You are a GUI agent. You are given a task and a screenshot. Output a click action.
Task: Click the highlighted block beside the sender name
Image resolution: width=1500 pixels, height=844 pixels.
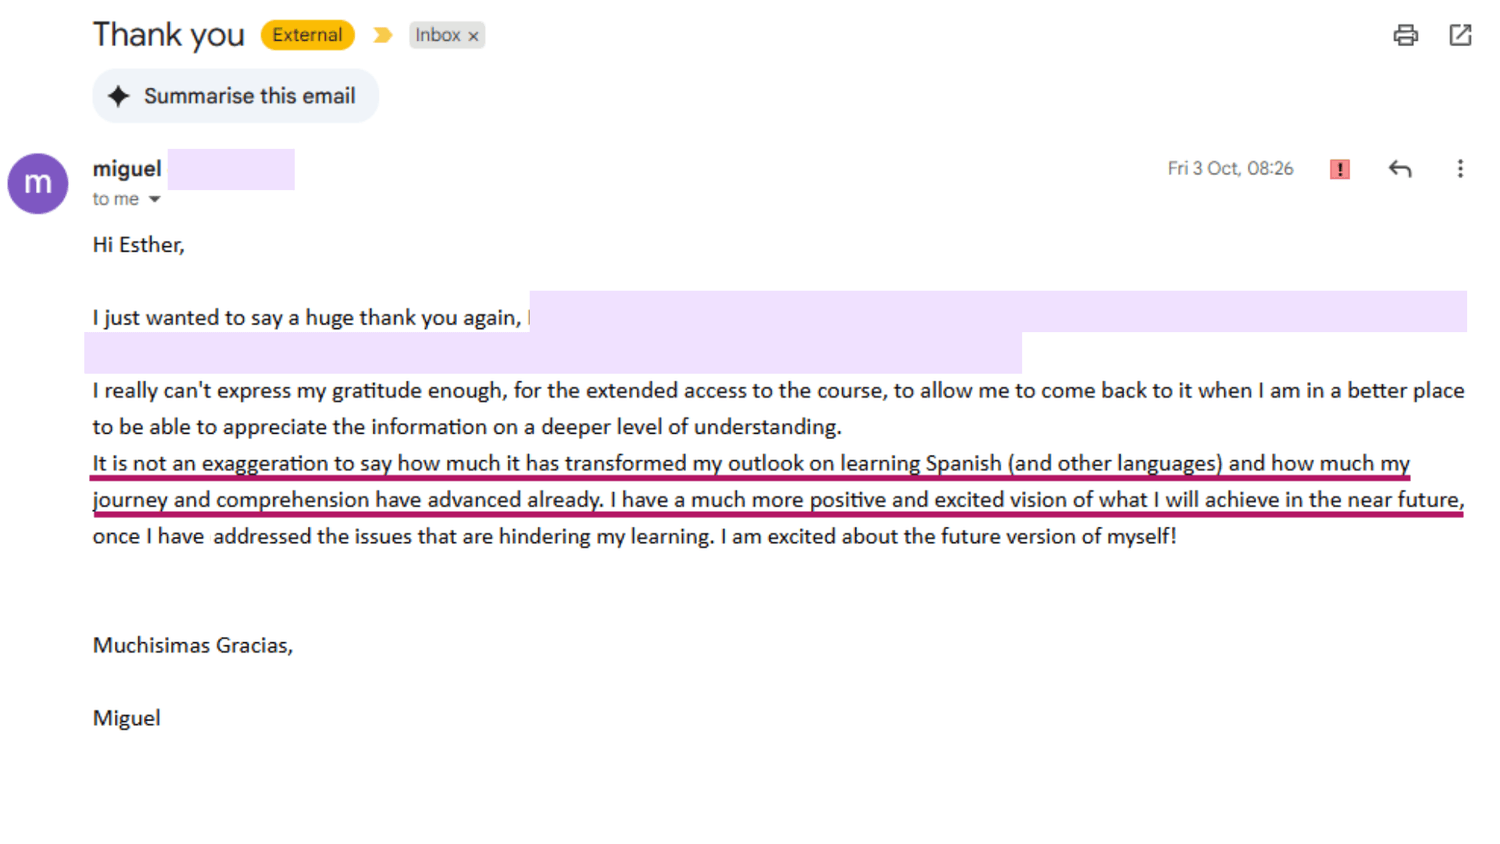click(231, 169)
